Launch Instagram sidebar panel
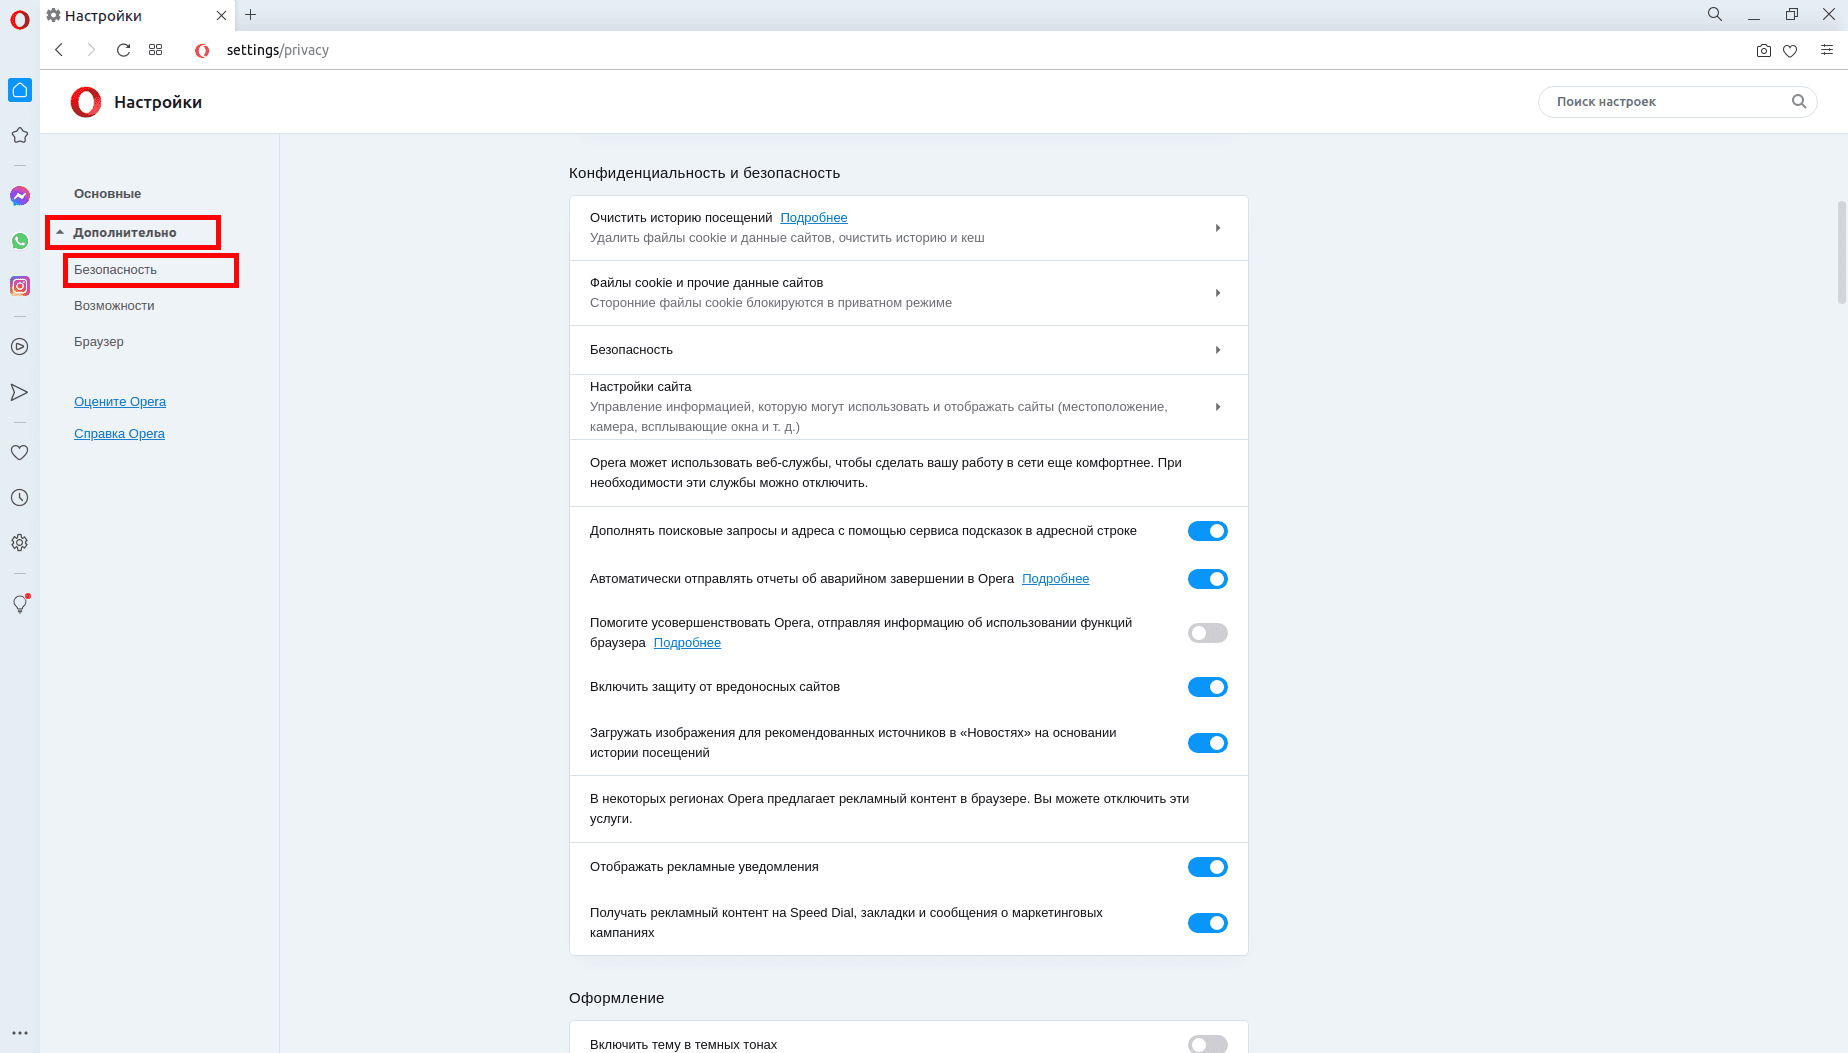 pyautogui.click(x=20, y=286)
